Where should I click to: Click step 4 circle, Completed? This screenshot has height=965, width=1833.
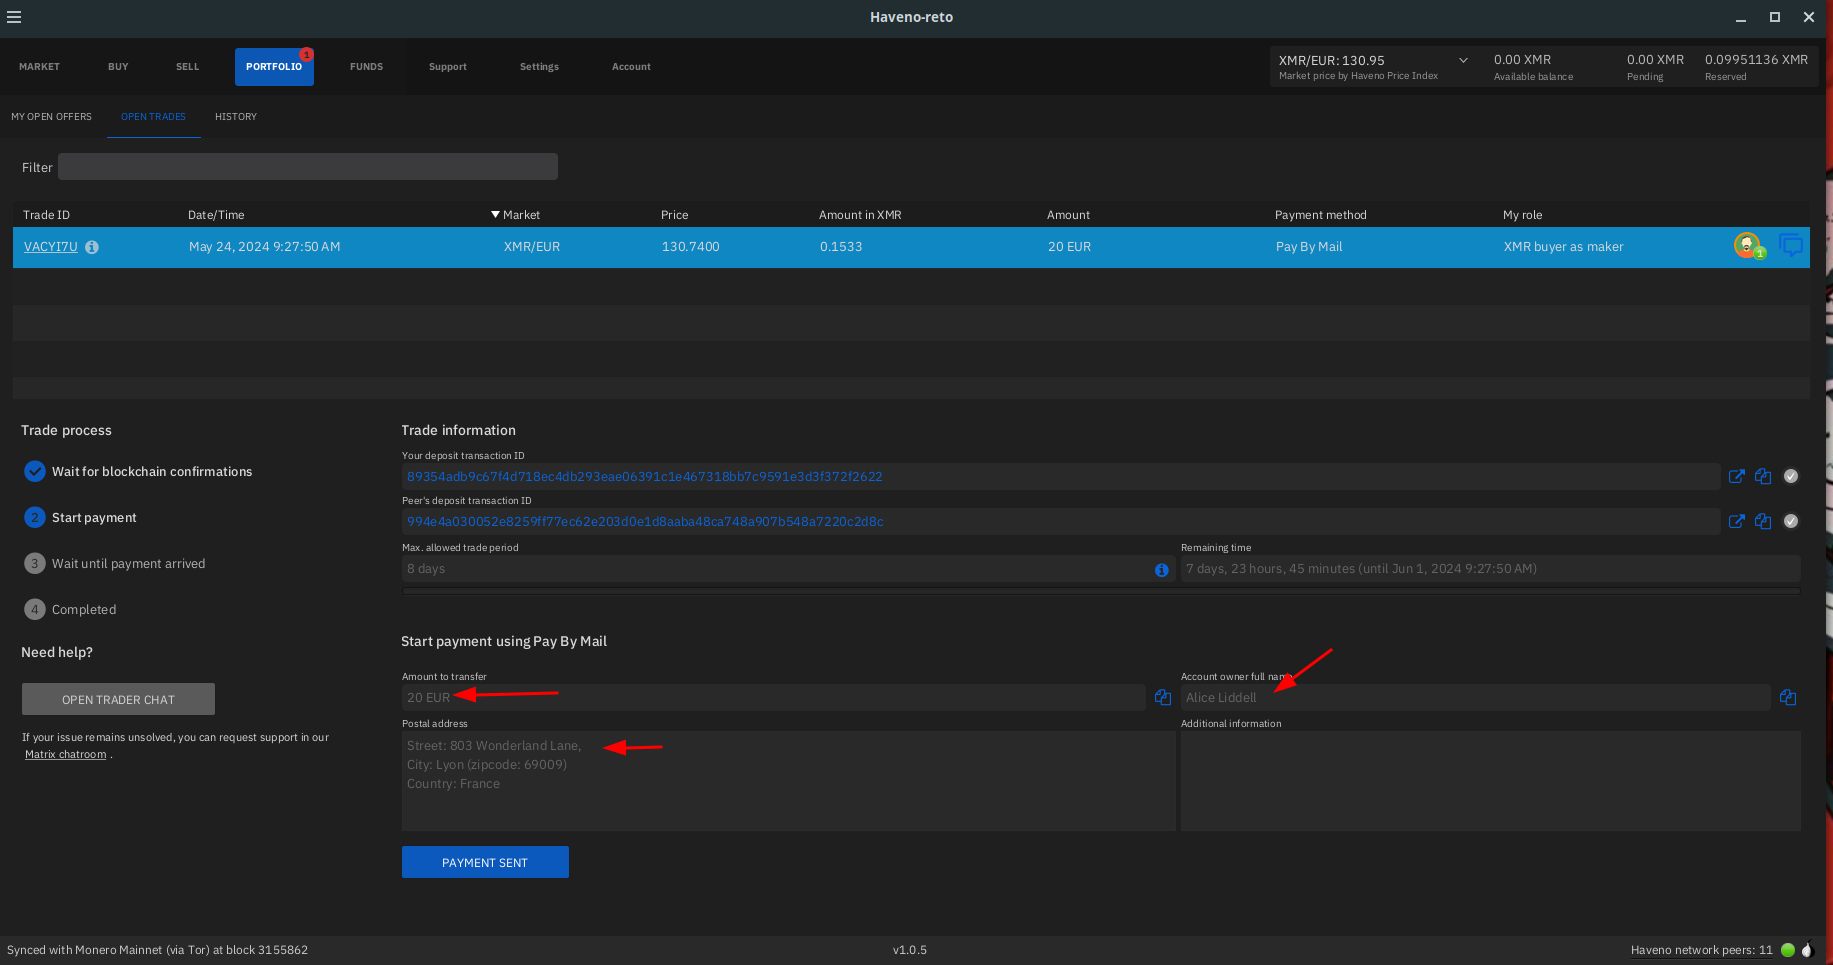35,609
